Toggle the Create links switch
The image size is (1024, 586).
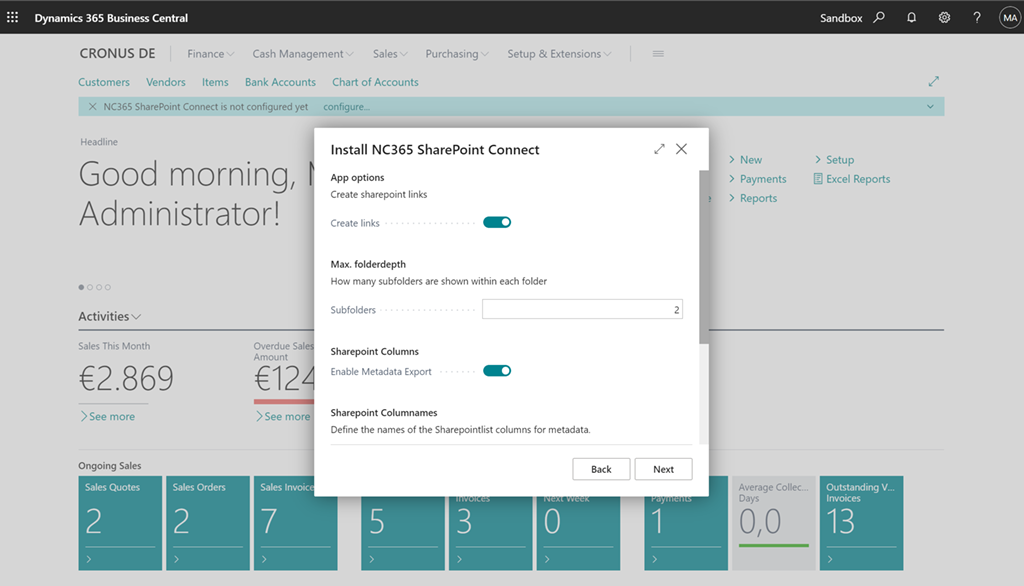(x=497, y=222)
